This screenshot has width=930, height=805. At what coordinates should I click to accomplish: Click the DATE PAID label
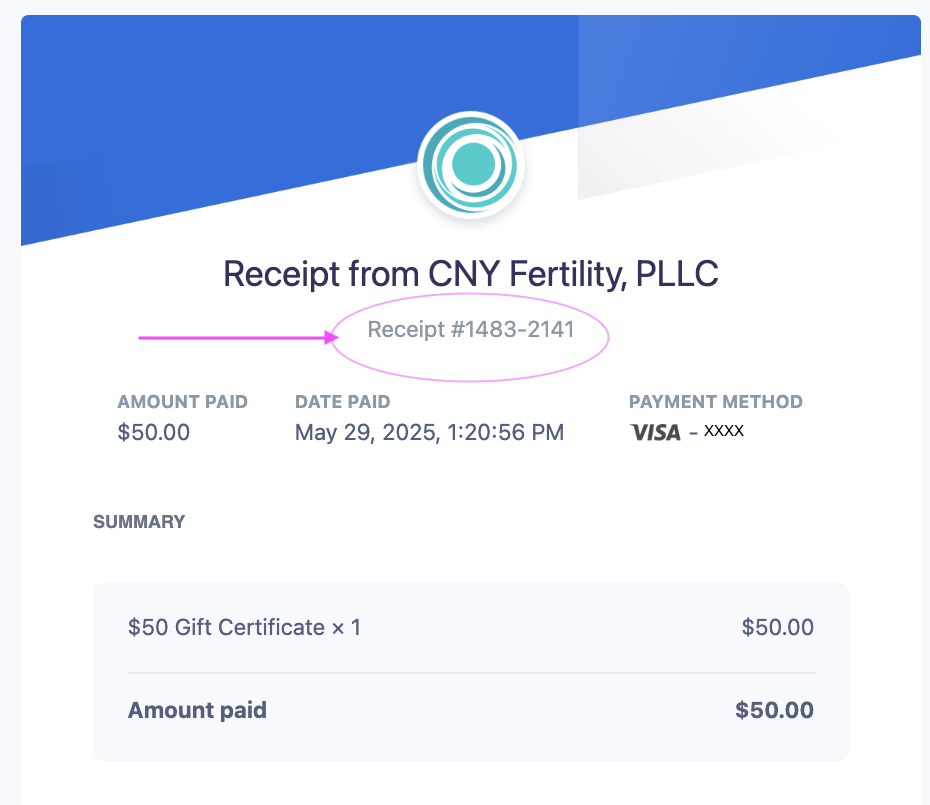tap(343, 402)
